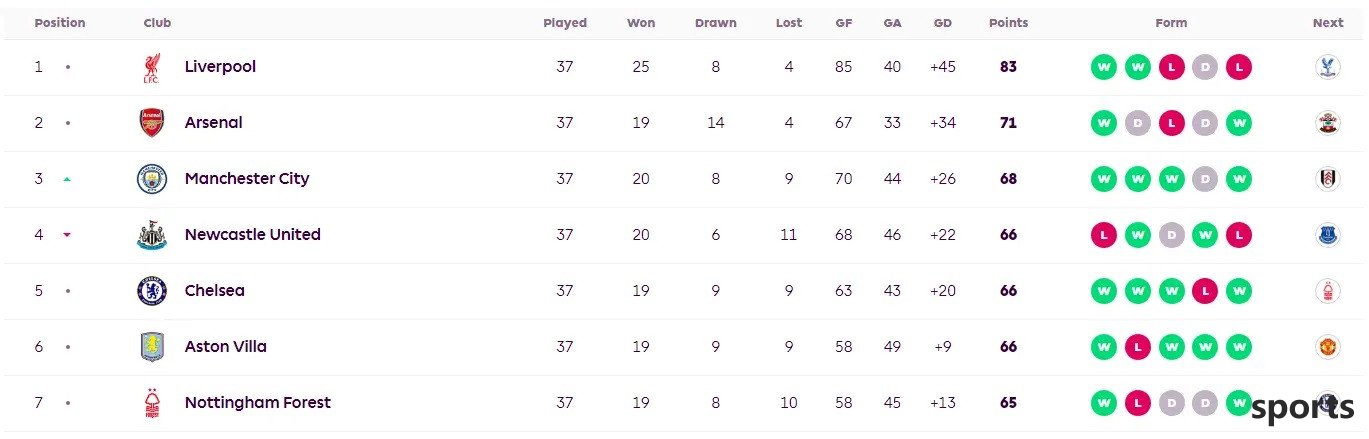Click Newcastle United's red position-down arrow
The image size is (1369, 439).
click(x=67, y=235)
